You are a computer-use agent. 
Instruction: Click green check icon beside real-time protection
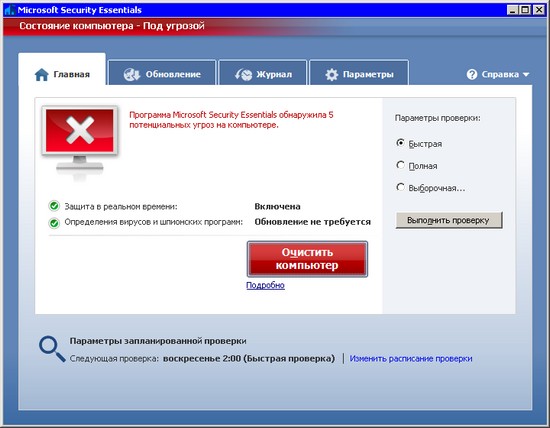click(x=54, y=206)
